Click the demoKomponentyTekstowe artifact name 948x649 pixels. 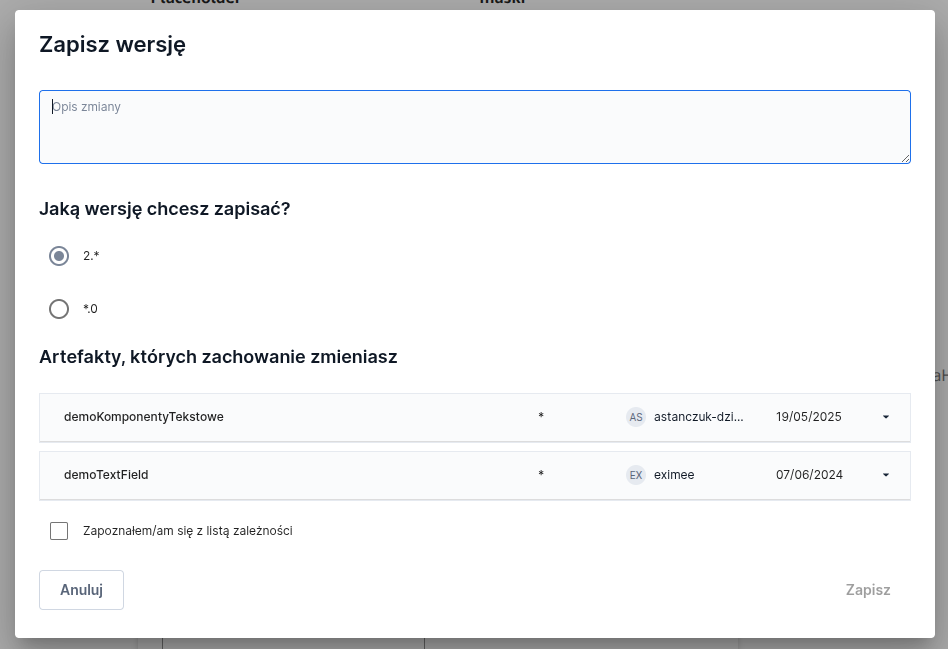[144, 417]
